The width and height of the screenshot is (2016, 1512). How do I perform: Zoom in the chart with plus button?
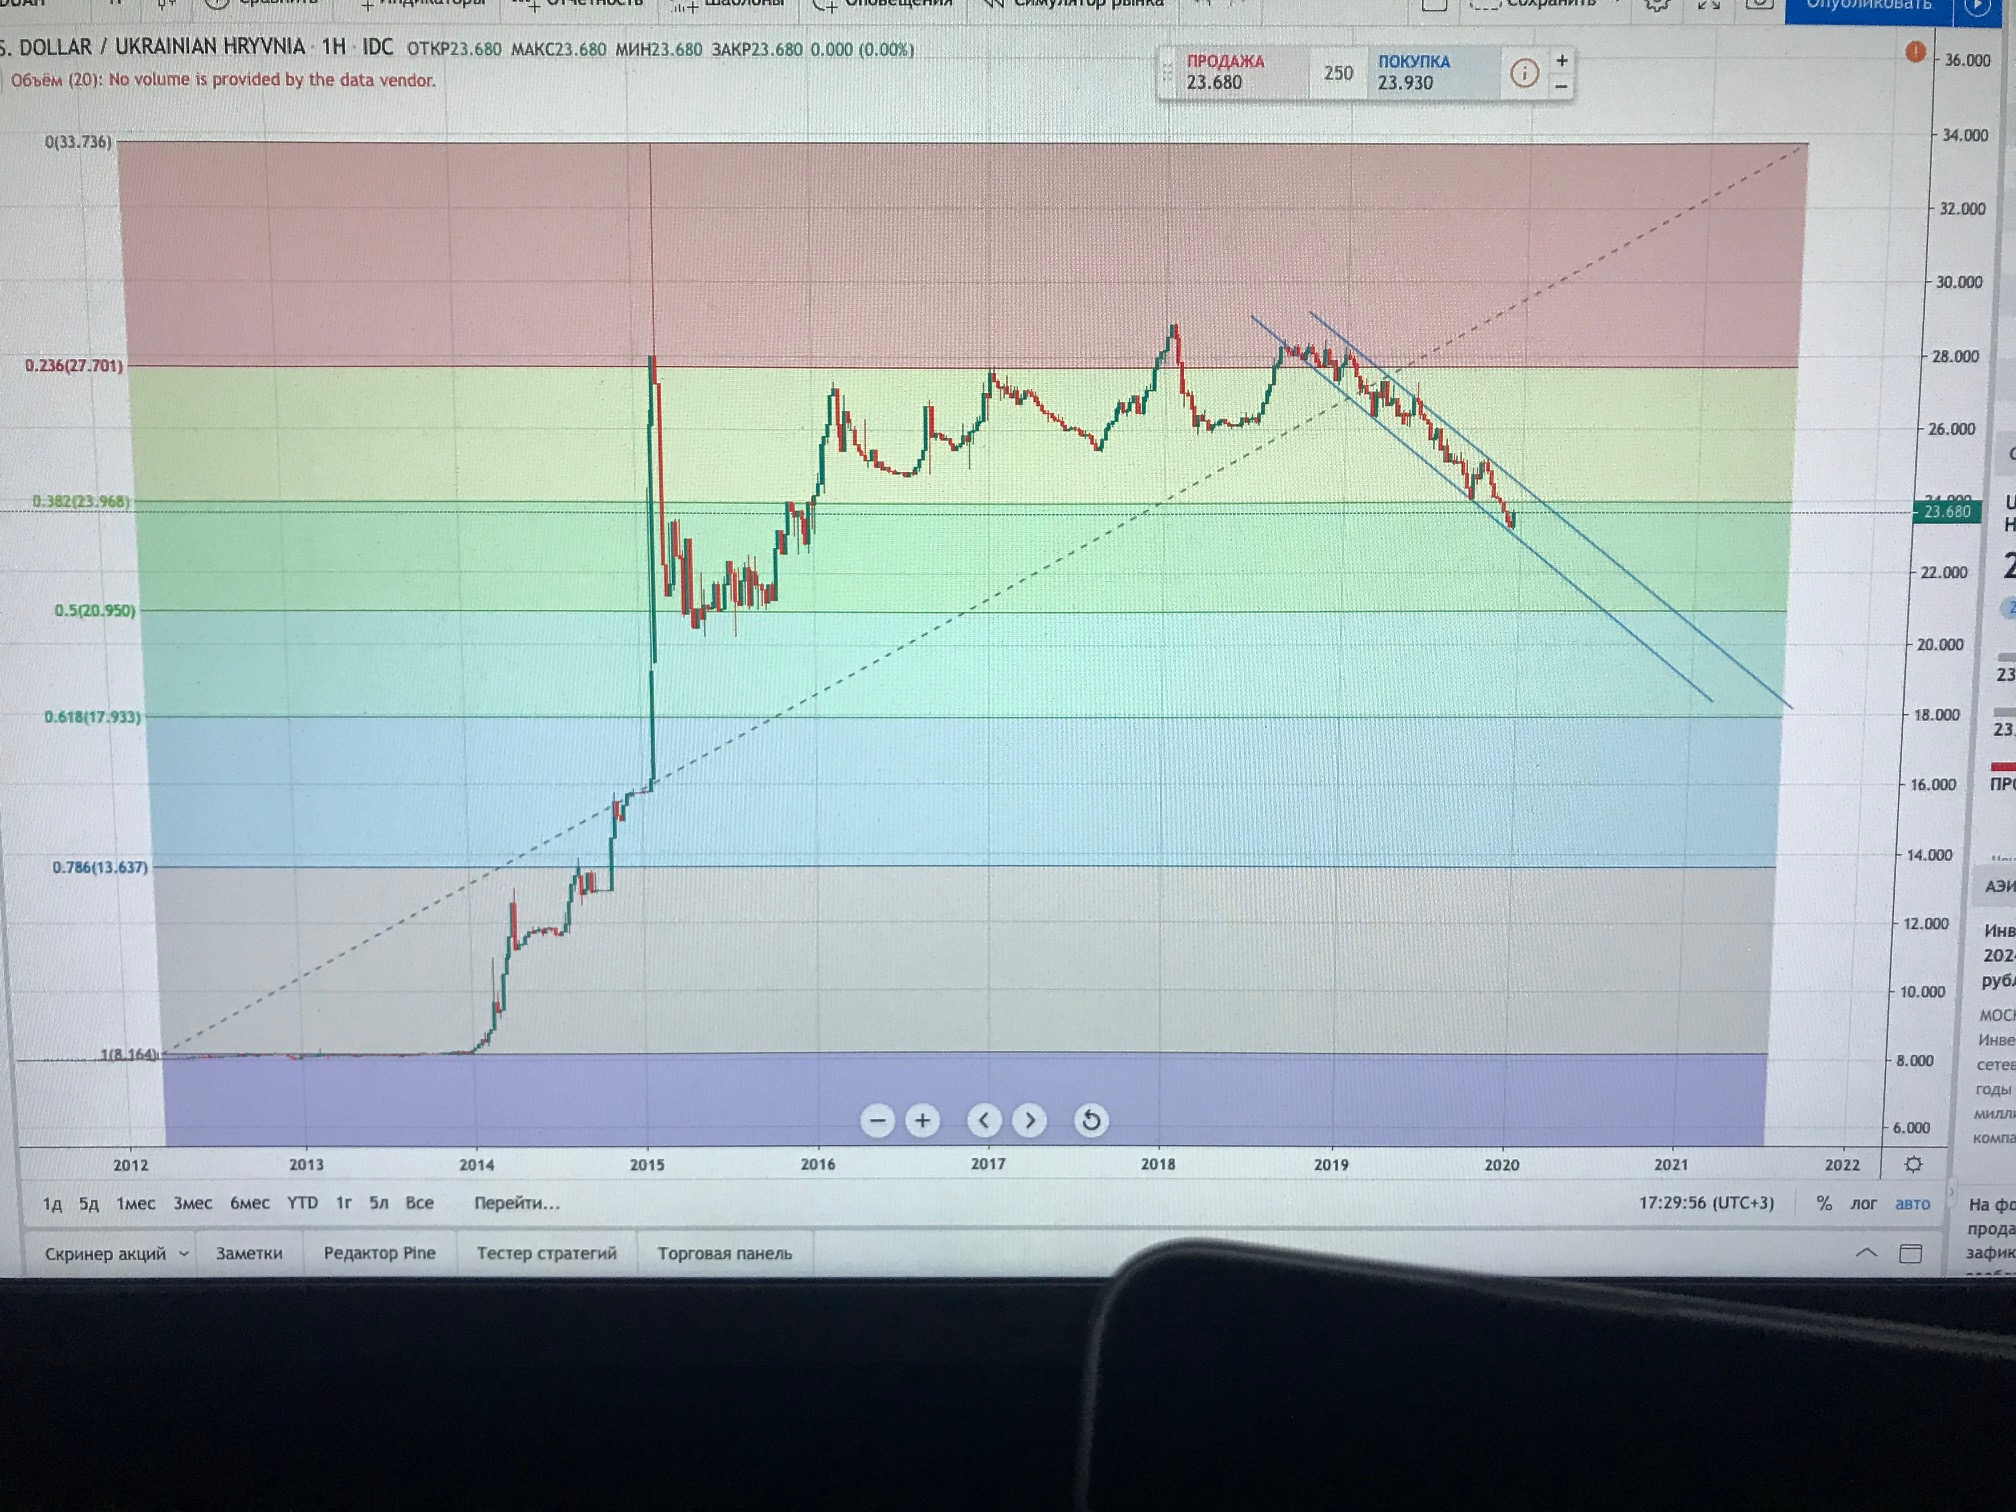click(x=922, y=1121)
